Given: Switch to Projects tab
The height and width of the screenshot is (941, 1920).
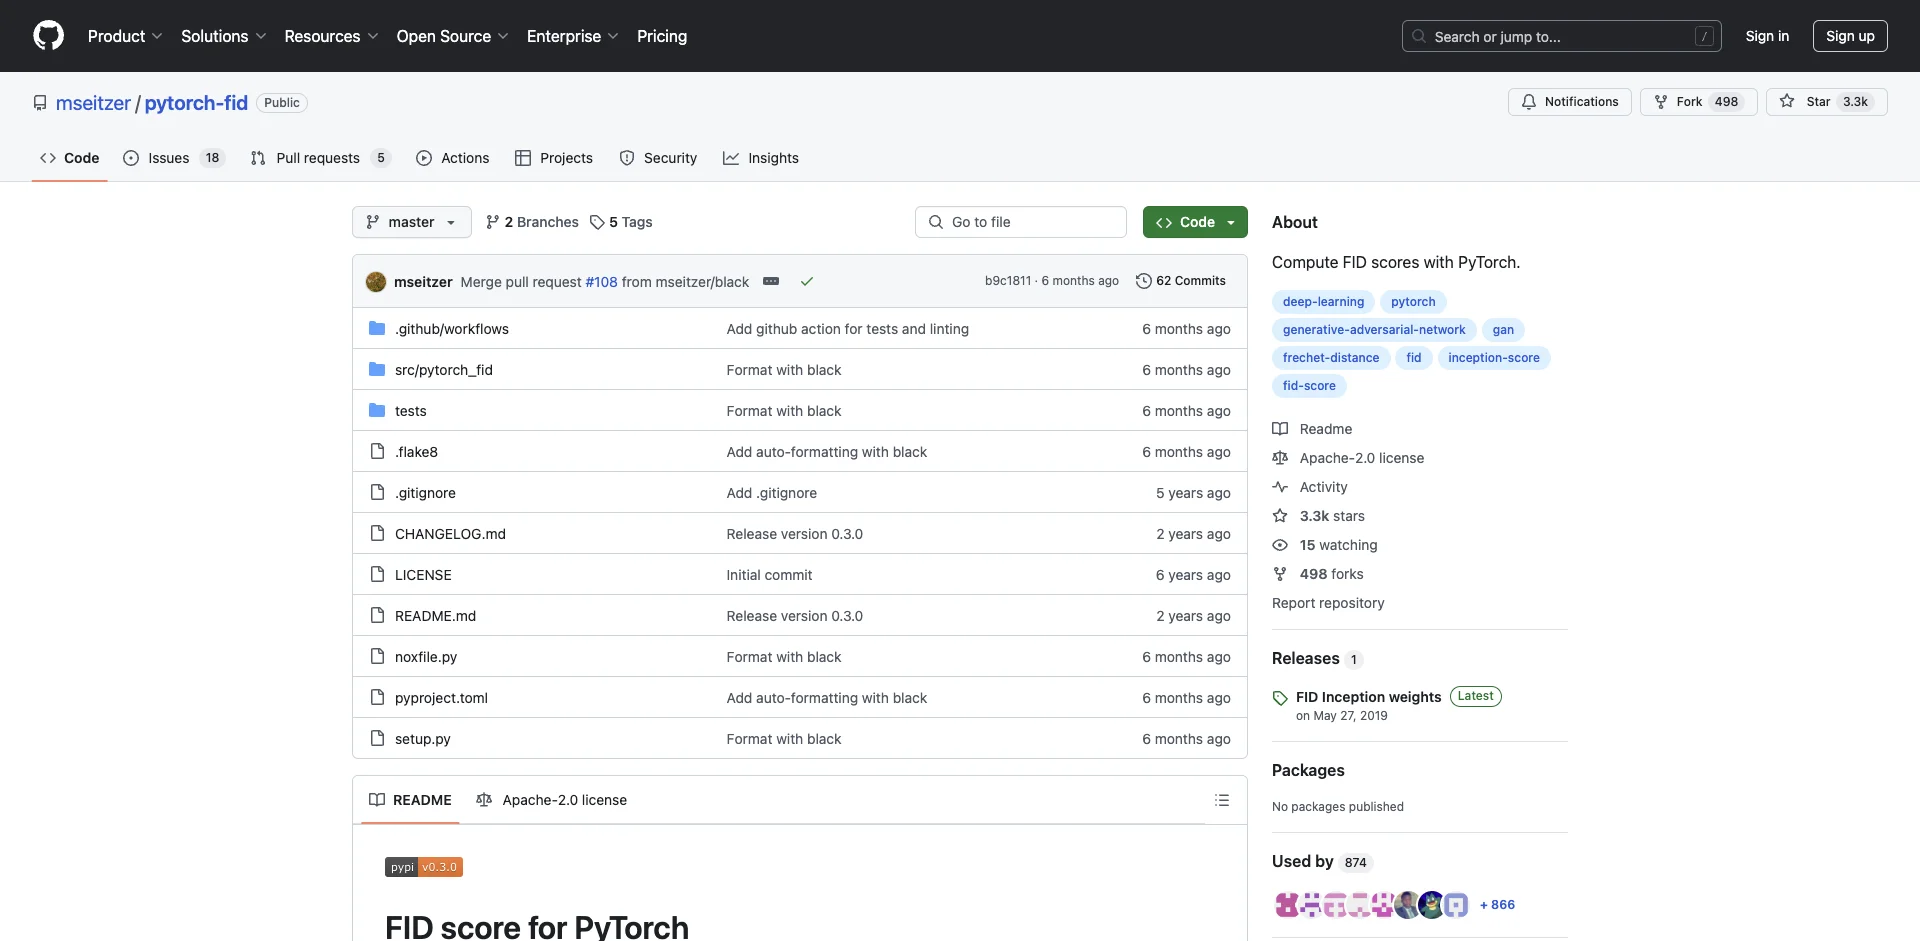Looking at the screenshot, I should 554,158.
